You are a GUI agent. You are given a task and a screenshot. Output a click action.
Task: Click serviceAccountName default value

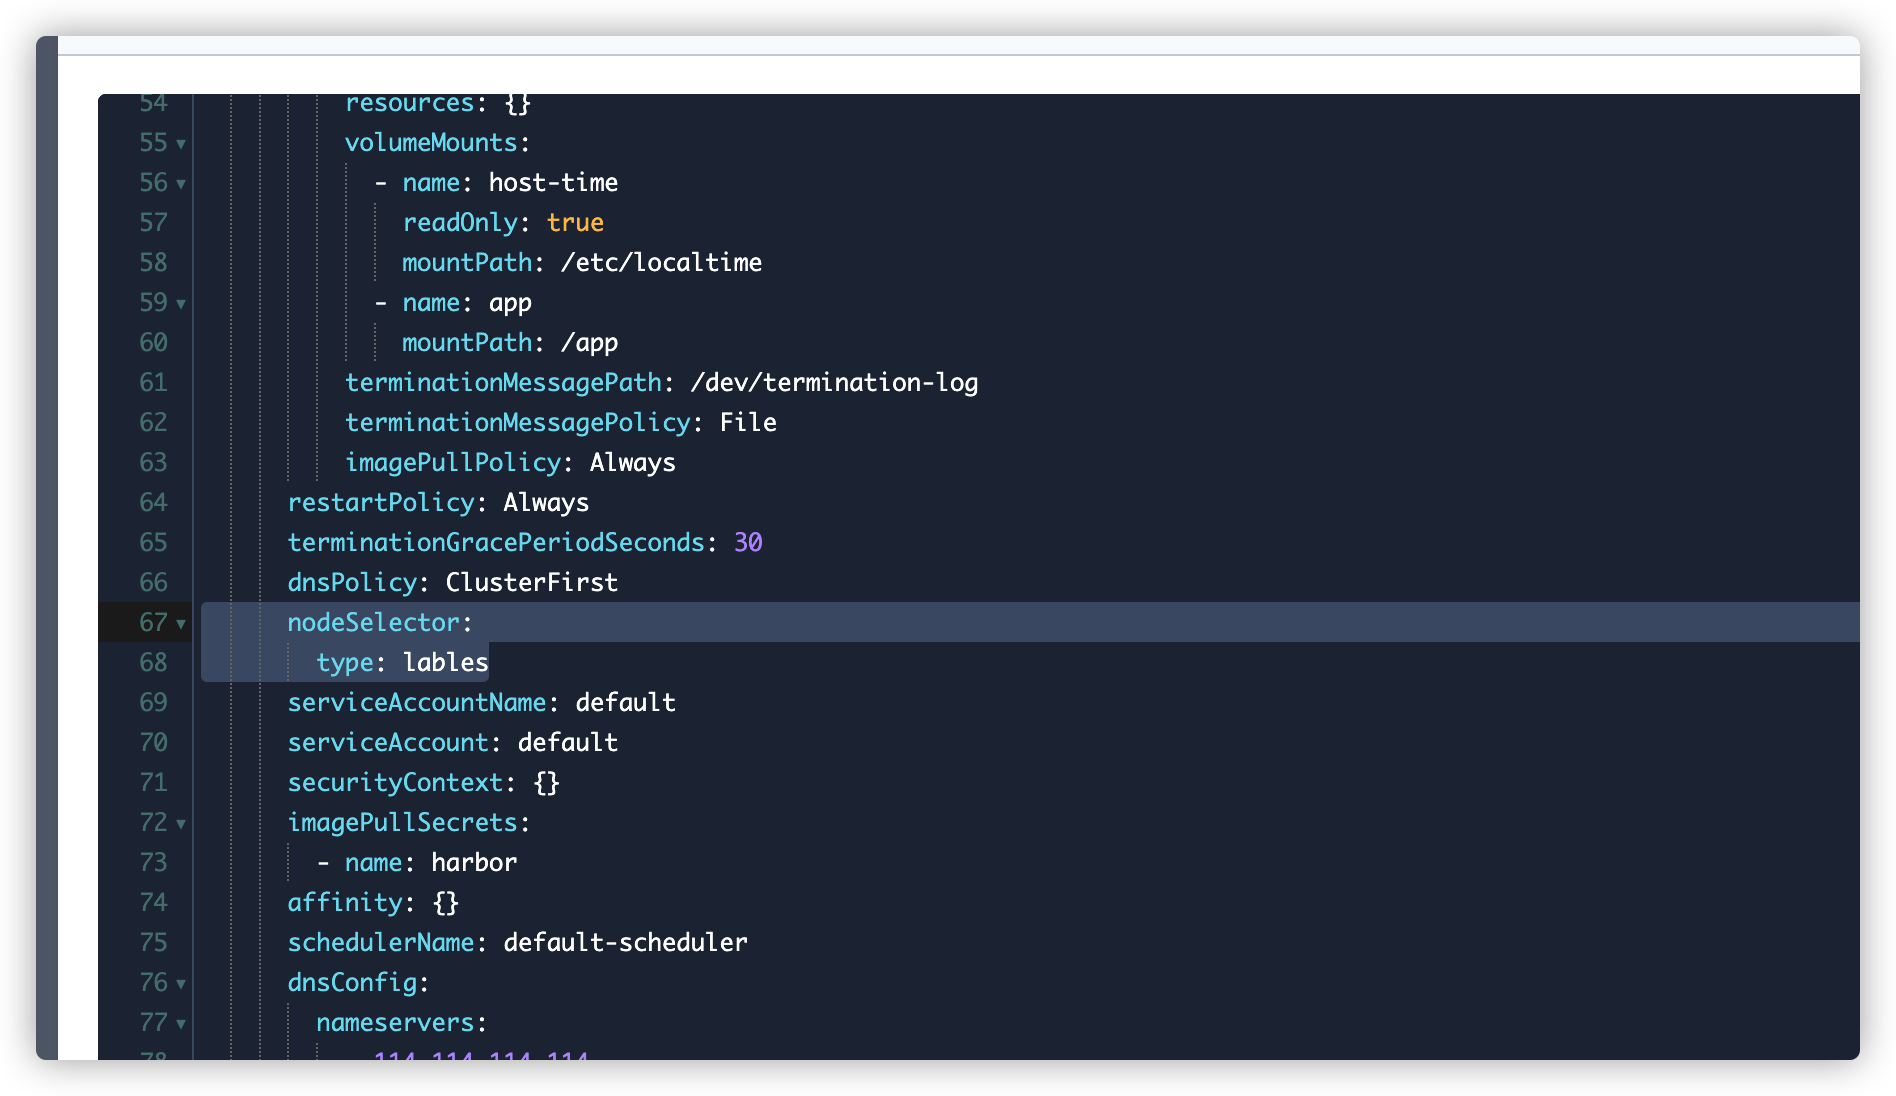pyautogui.click(x=625, y=703)
